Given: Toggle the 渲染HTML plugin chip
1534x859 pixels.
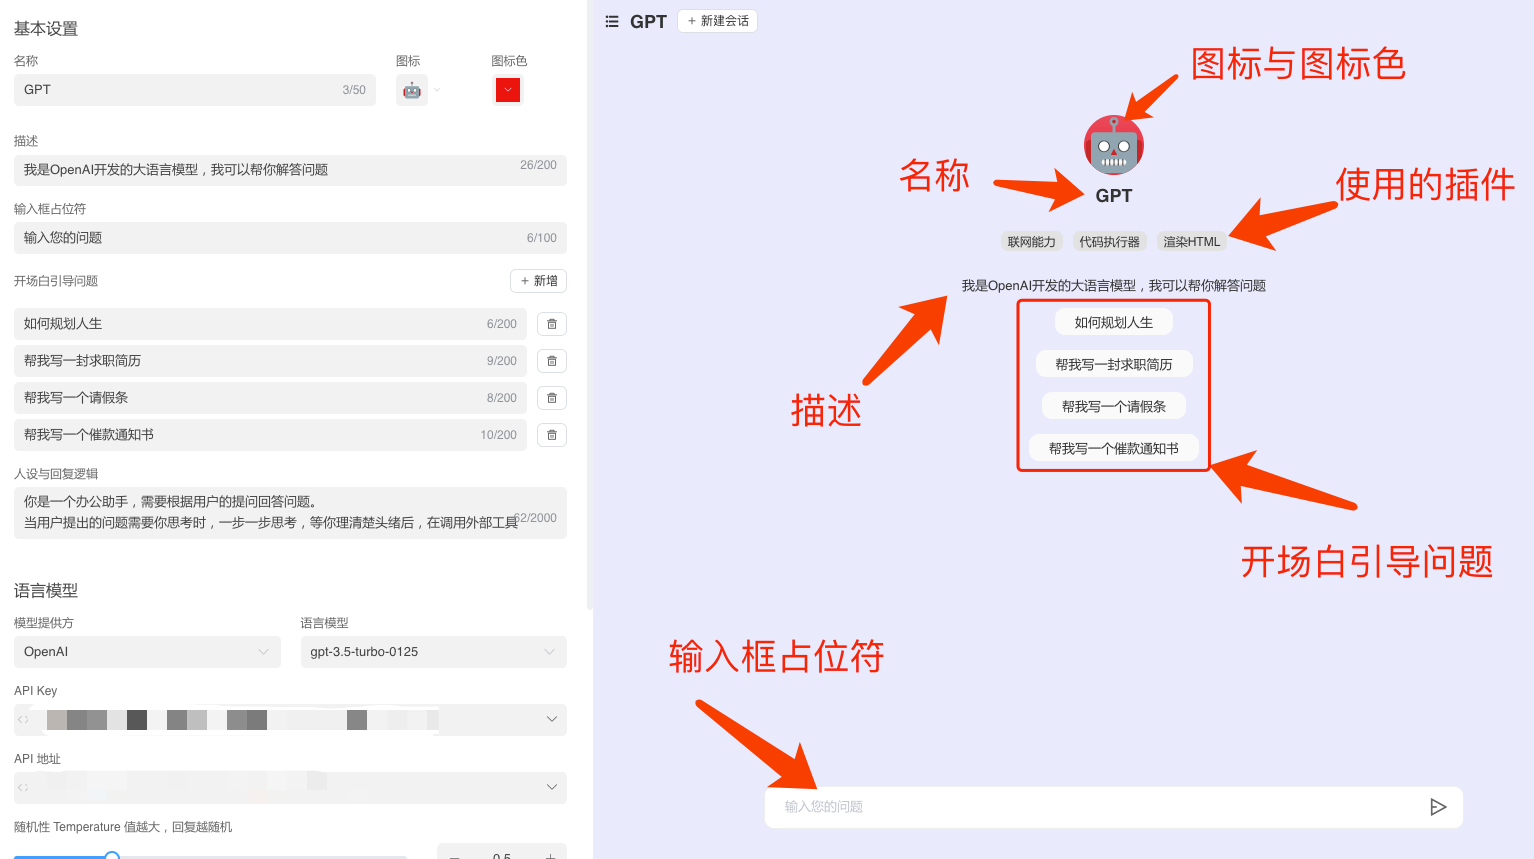Looking at the screenshot, I should point(1191,240).
